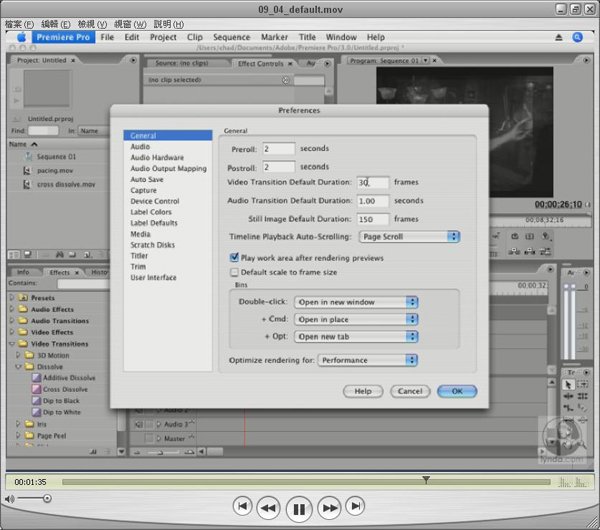
Task: Expand the 3D Motion folder
Action: (x=18, y=355)
